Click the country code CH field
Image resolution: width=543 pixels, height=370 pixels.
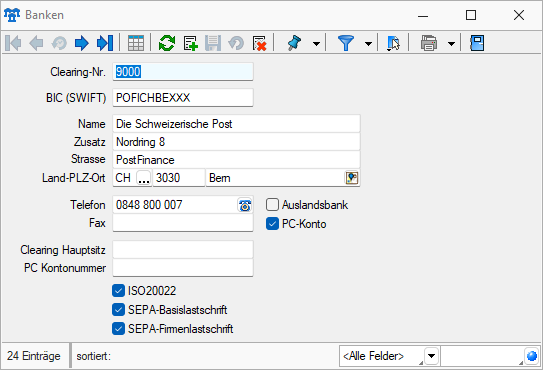pos(125,178)
